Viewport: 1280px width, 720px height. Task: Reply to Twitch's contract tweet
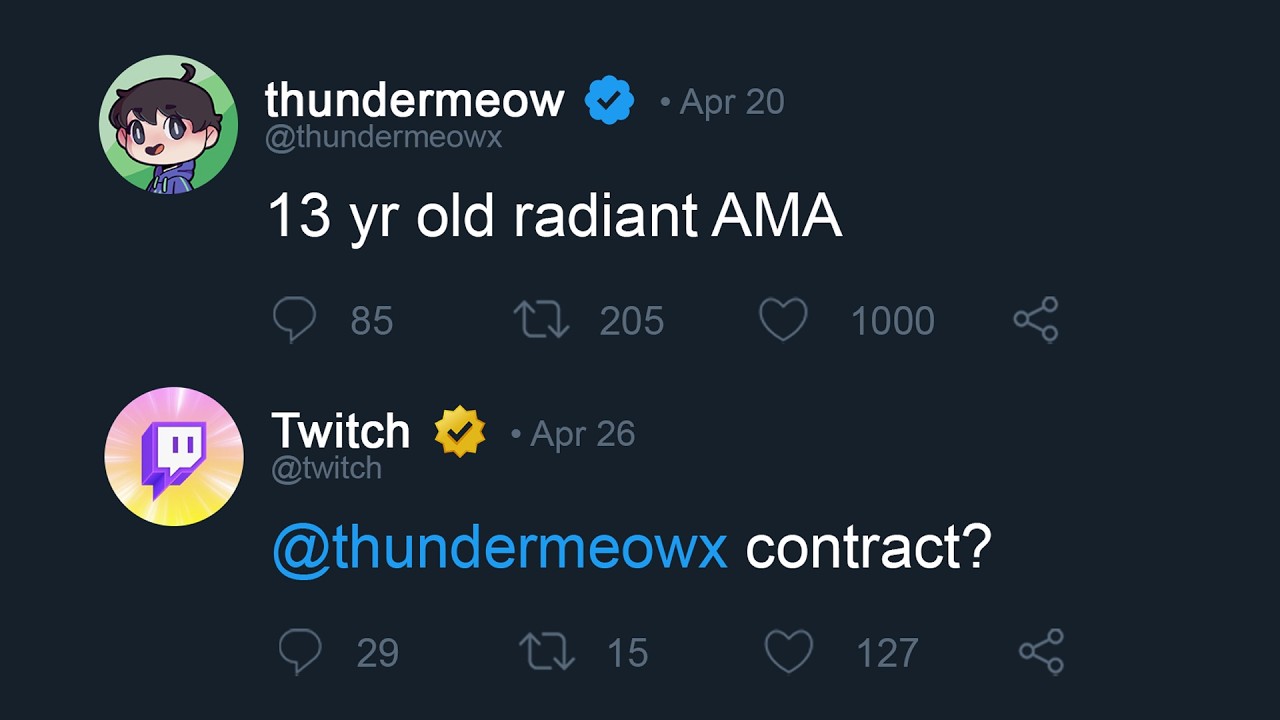coord(300,652)
